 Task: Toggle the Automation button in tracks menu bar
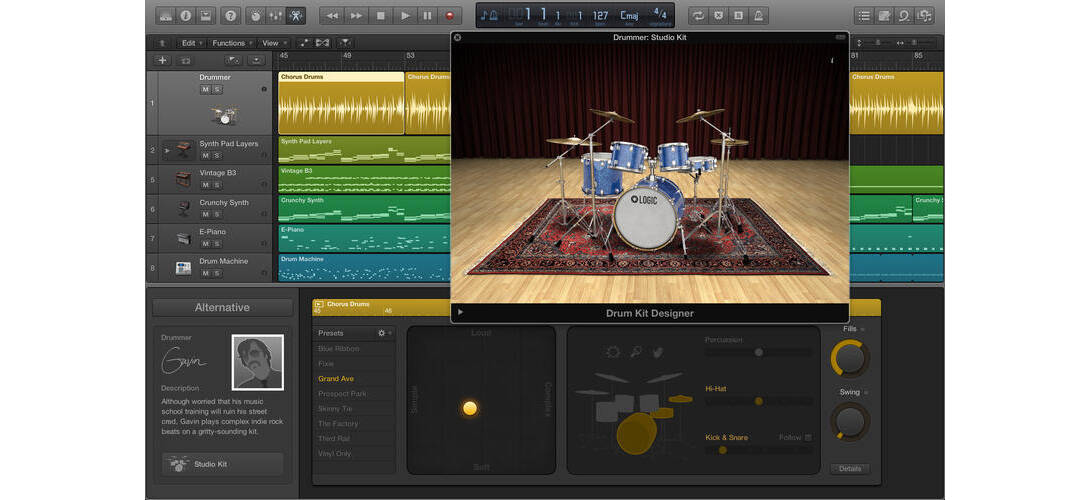[x=304, y=42]
